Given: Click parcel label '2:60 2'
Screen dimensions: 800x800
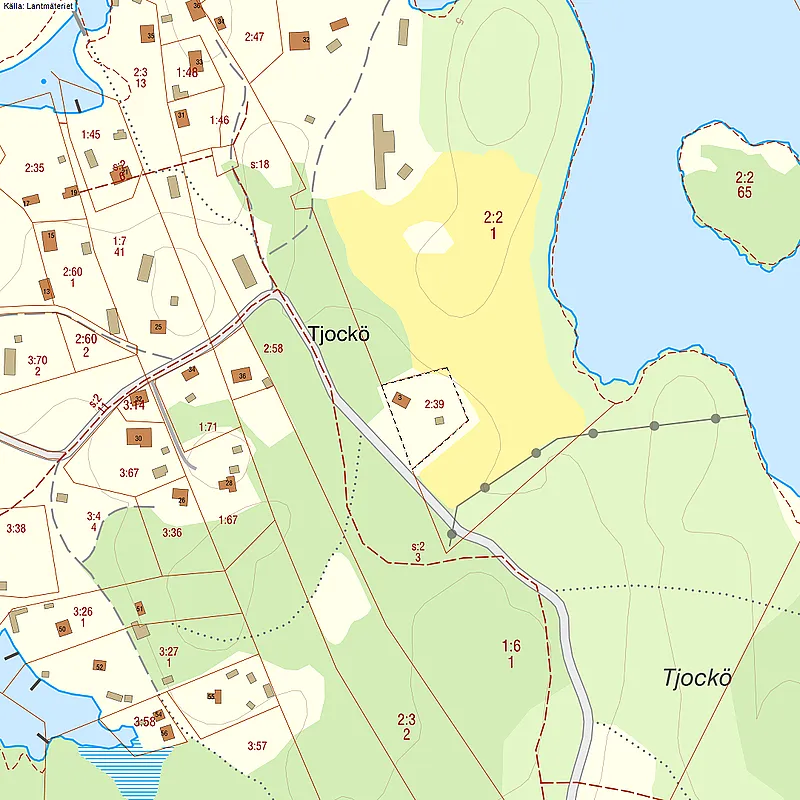Looking at the screenshot, I should click(86, 345).
